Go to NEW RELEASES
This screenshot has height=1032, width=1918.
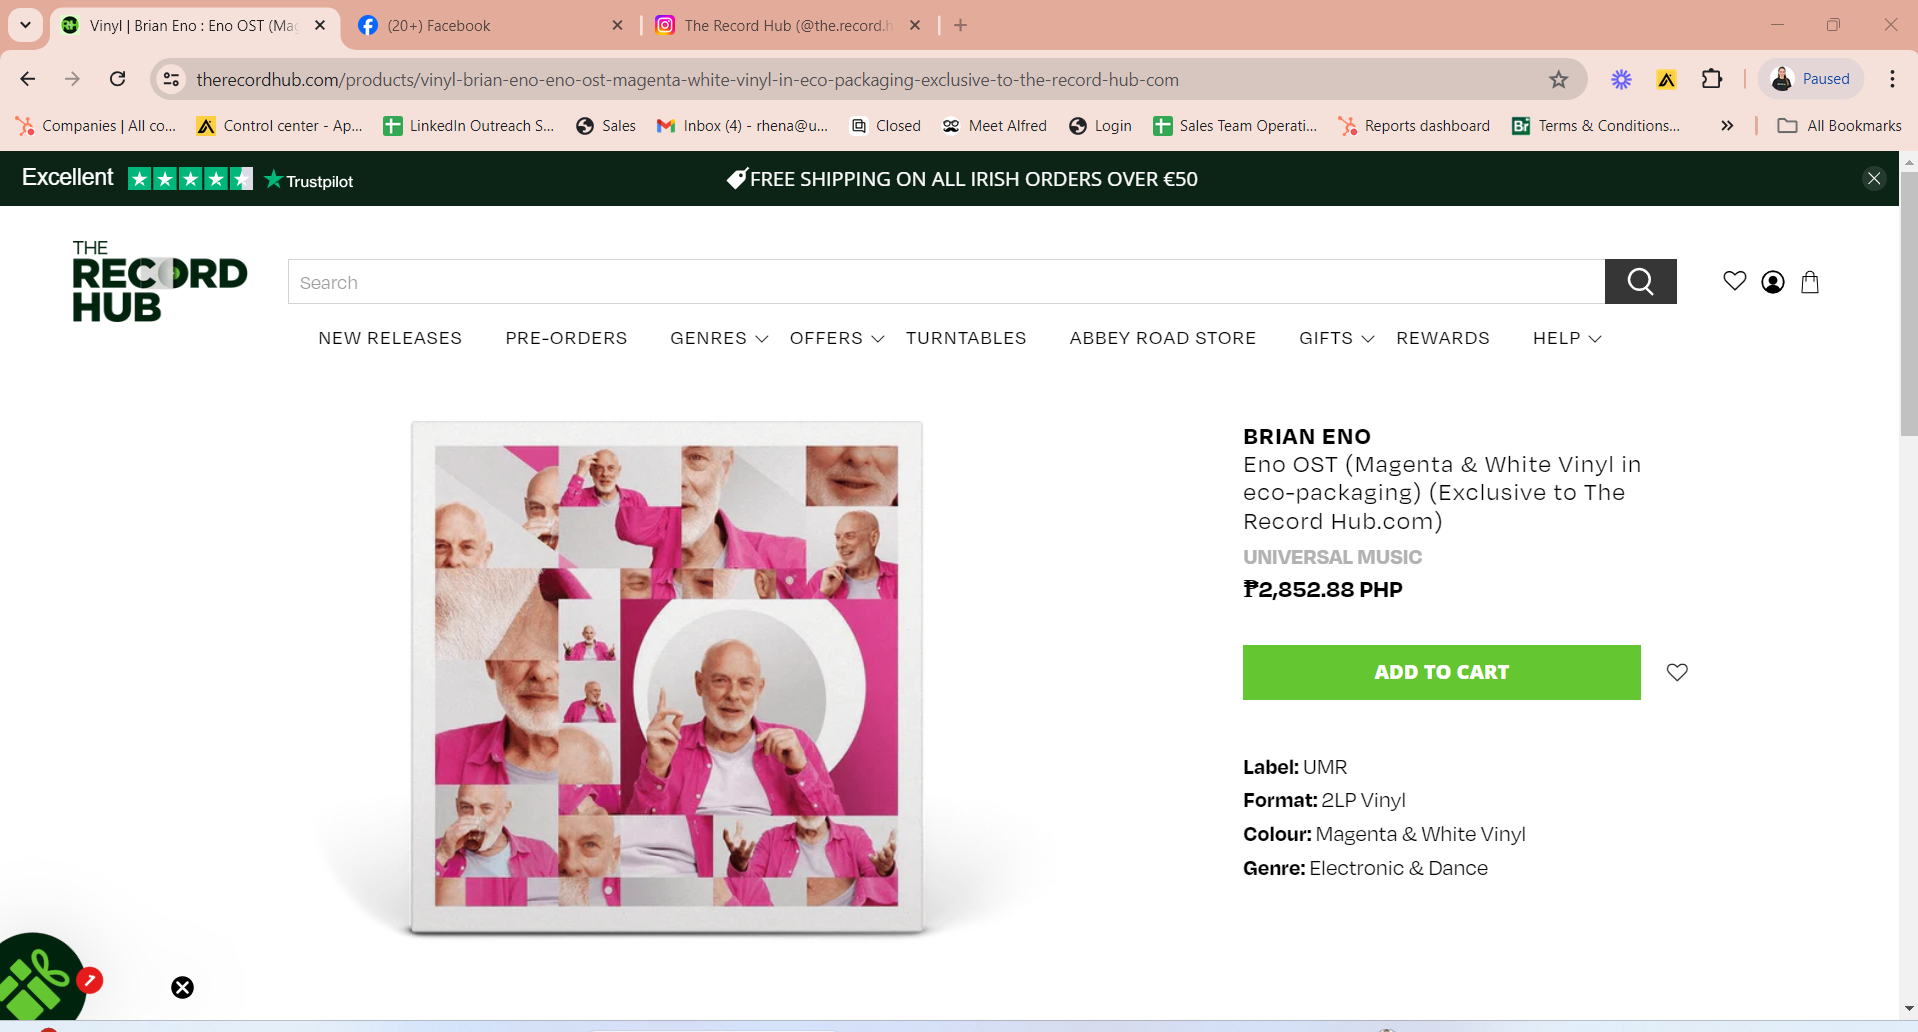coord(390,338)
